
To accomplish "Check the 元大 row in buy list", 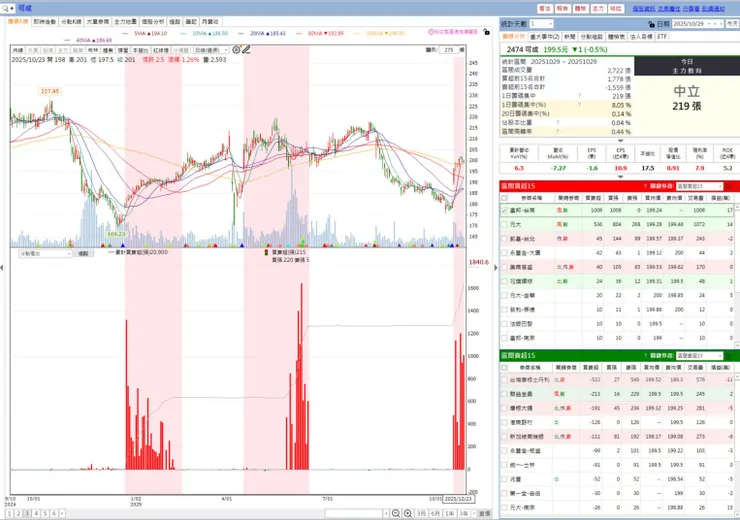I will point(505,225).
